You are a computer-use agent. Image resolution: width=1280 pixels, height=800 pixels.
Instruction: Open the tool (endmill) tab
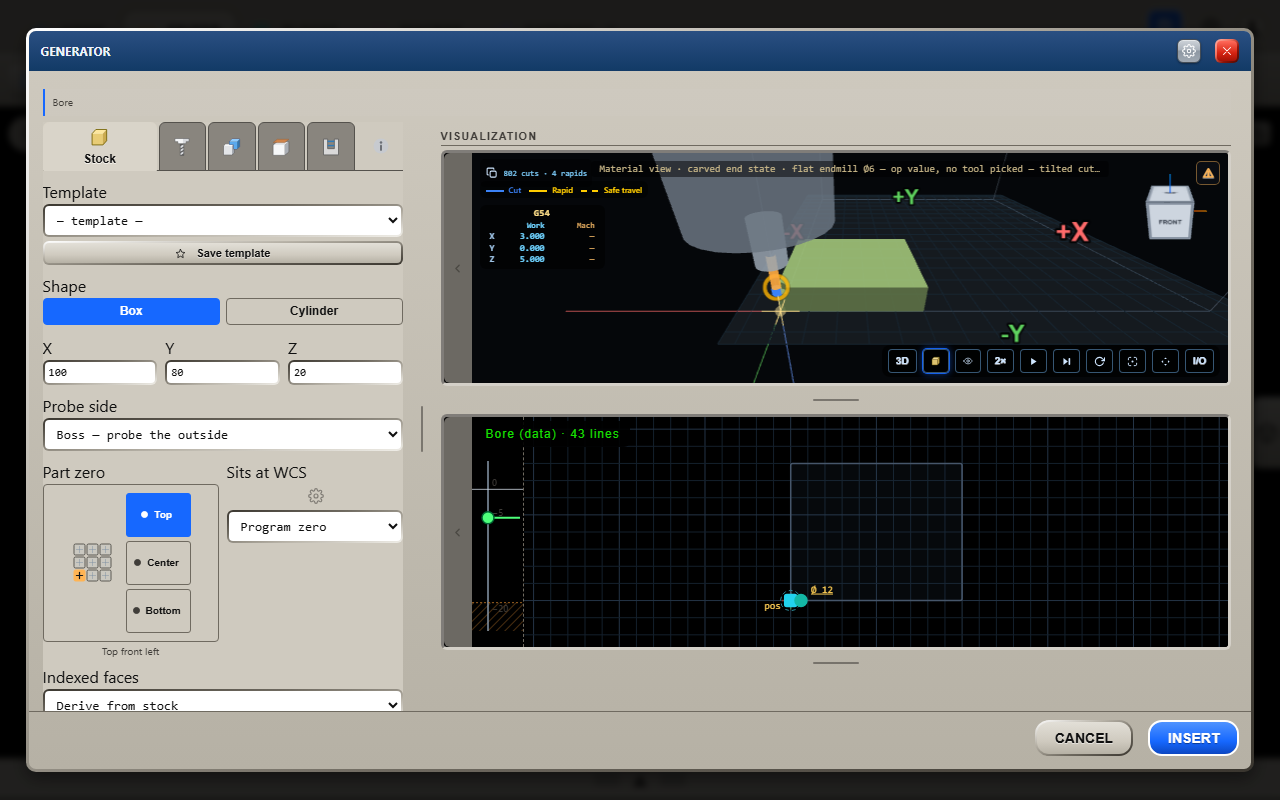coord(182,146)
